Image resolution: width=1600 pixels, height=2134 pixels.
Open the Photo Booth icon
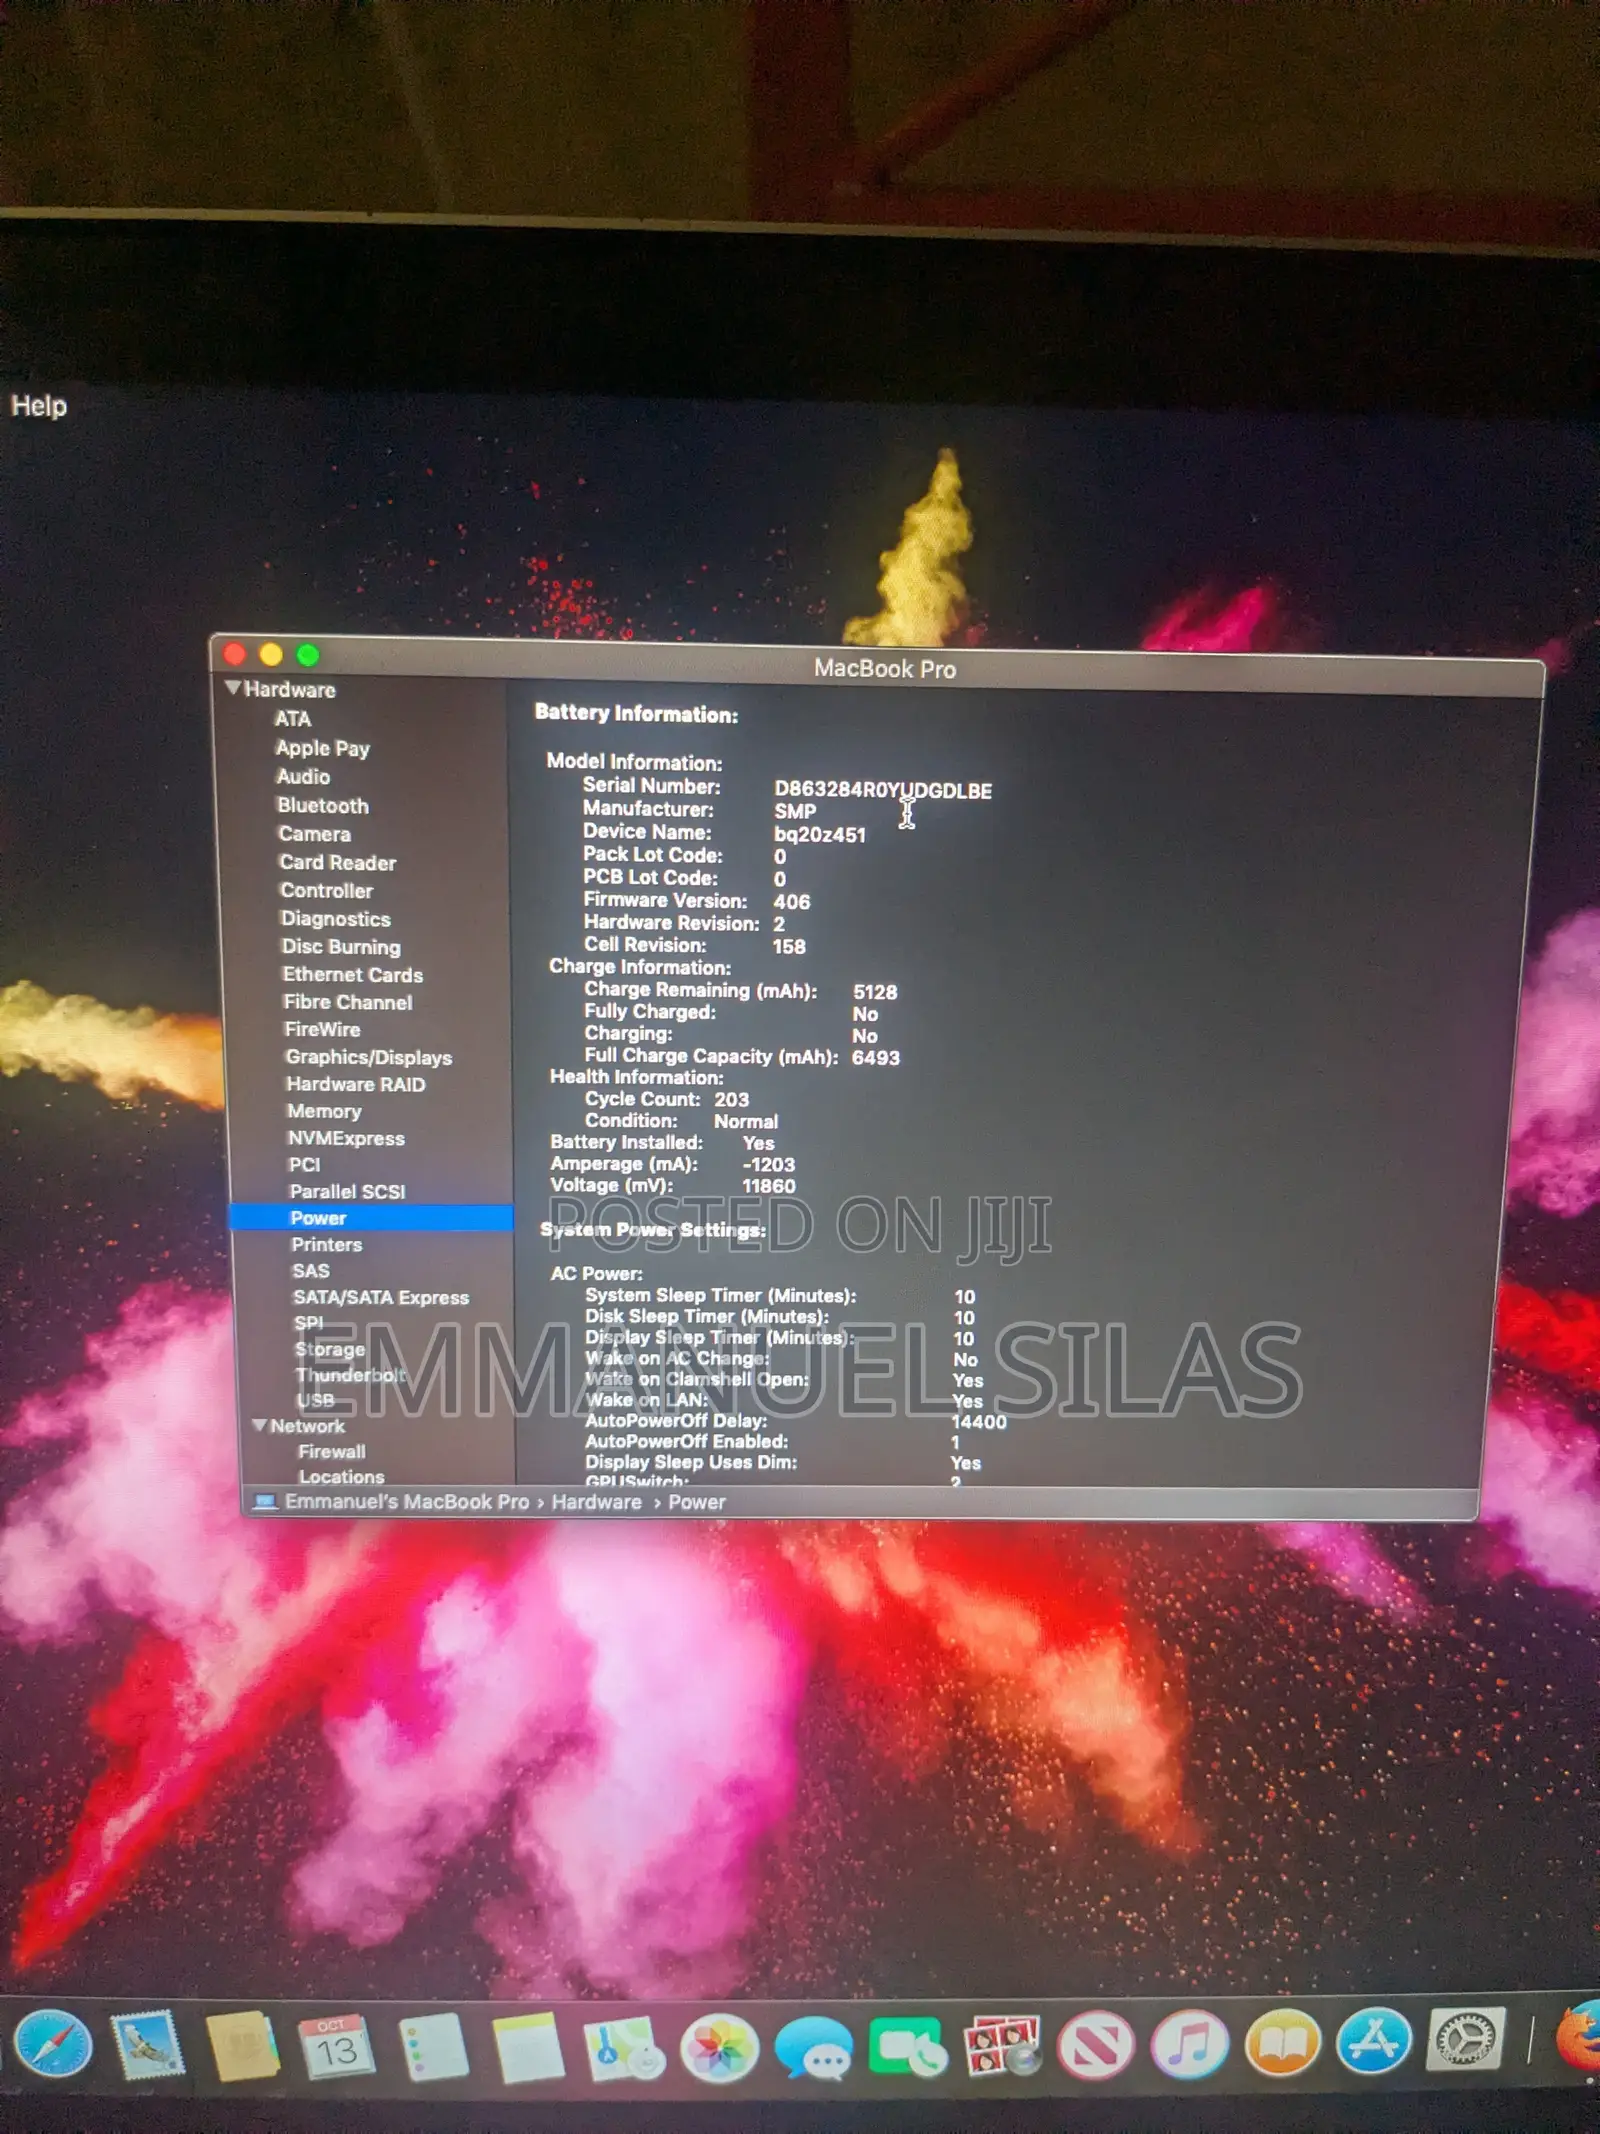(x=1001, y=2045)
